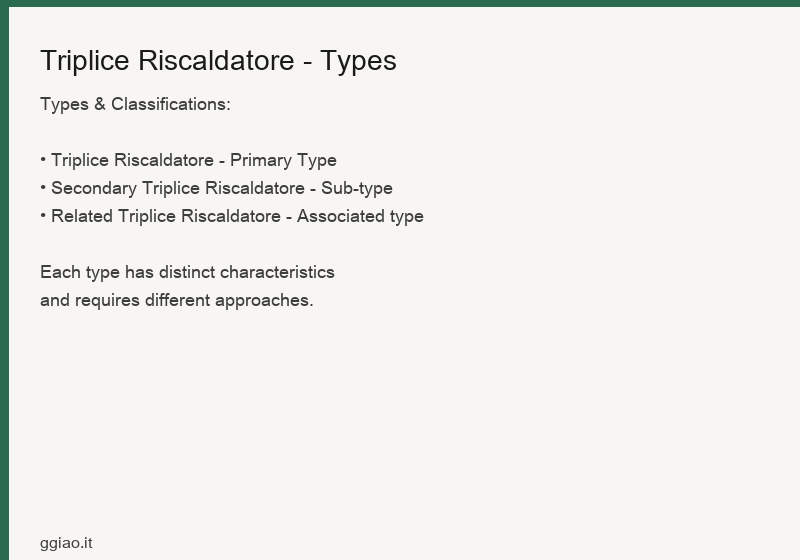Image resolution: width=800 pixels, height=560 pixels.
Task: Click the word 'characteristics' in the paragraph
Action: coord(278,272)
